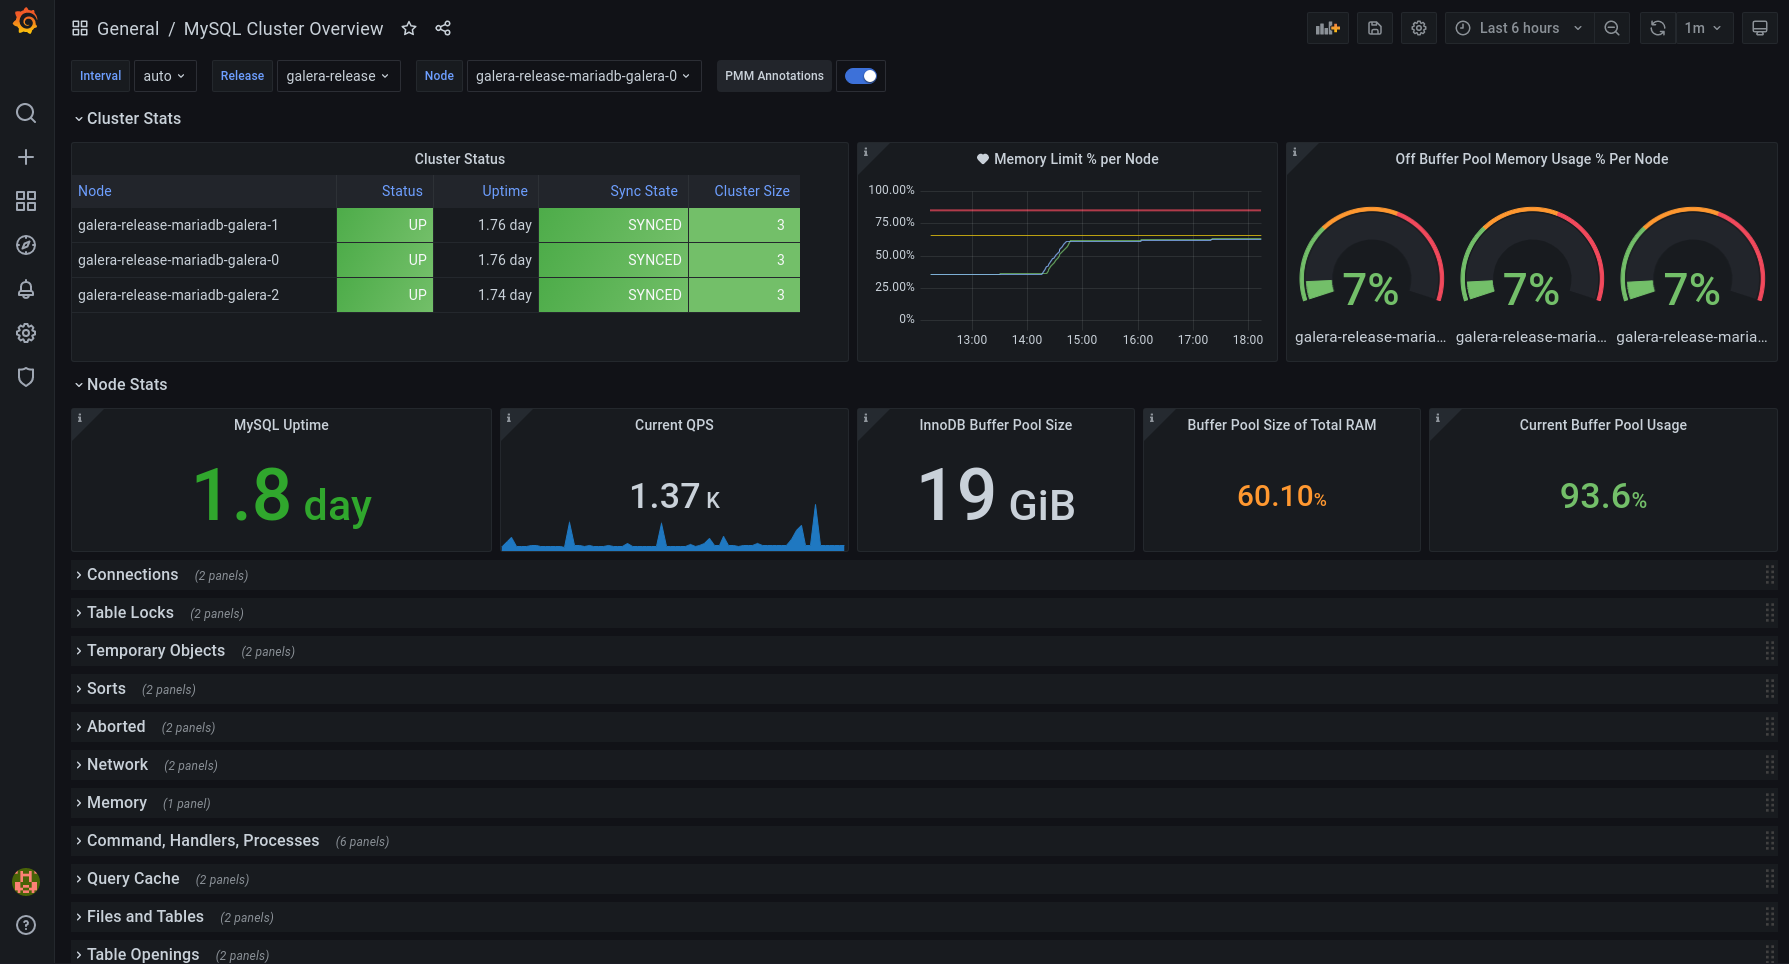Open dashboard settings gear in top bar

click(x=1419, y=28)
